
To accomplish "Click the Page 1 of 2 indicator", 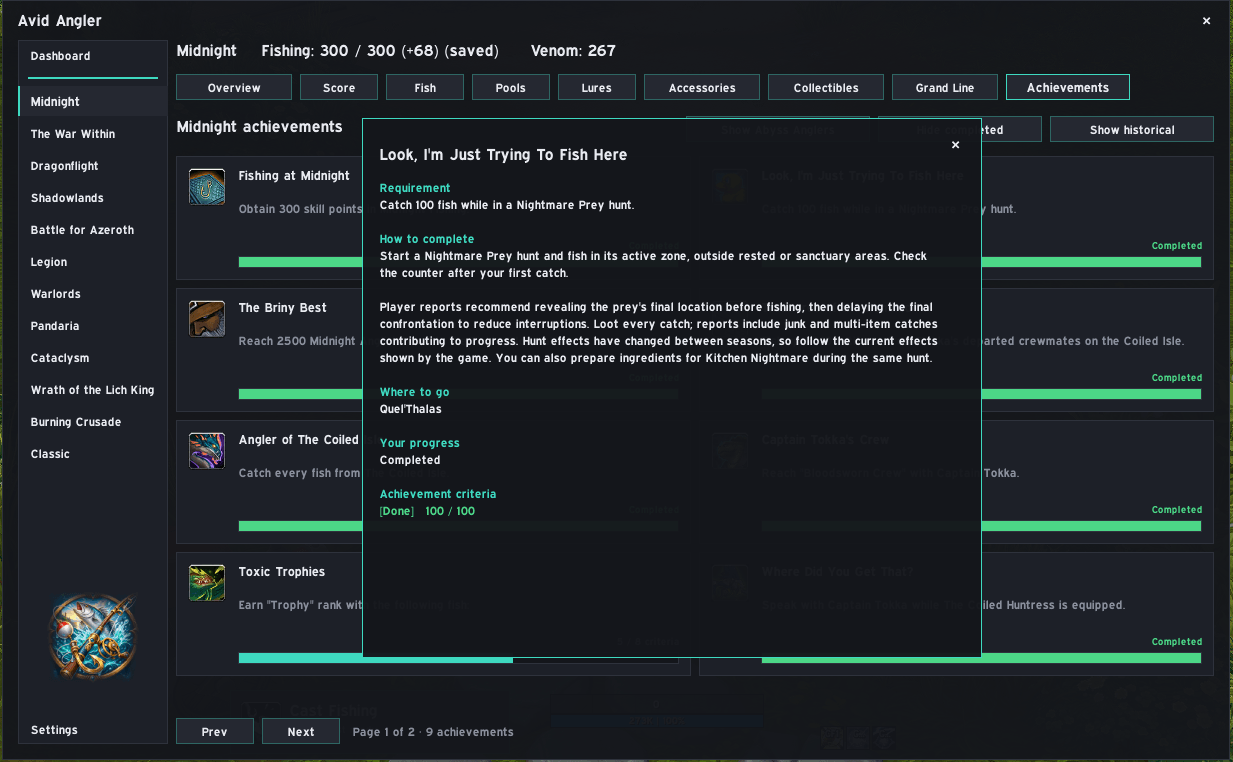I will pos(433,732).
